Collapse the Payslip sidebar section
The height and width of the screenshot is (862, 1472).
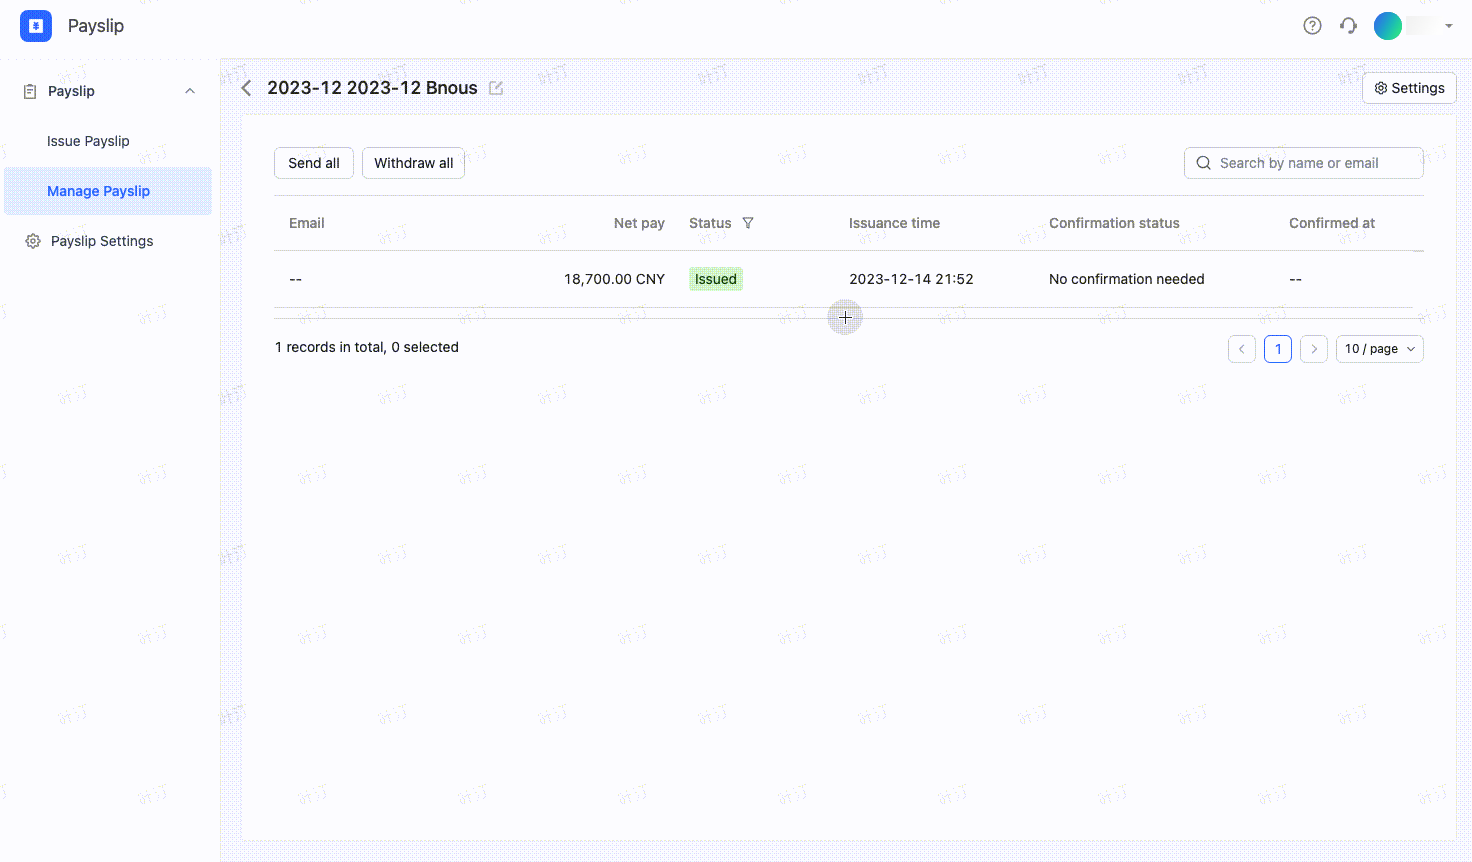[x=190, y=91]
